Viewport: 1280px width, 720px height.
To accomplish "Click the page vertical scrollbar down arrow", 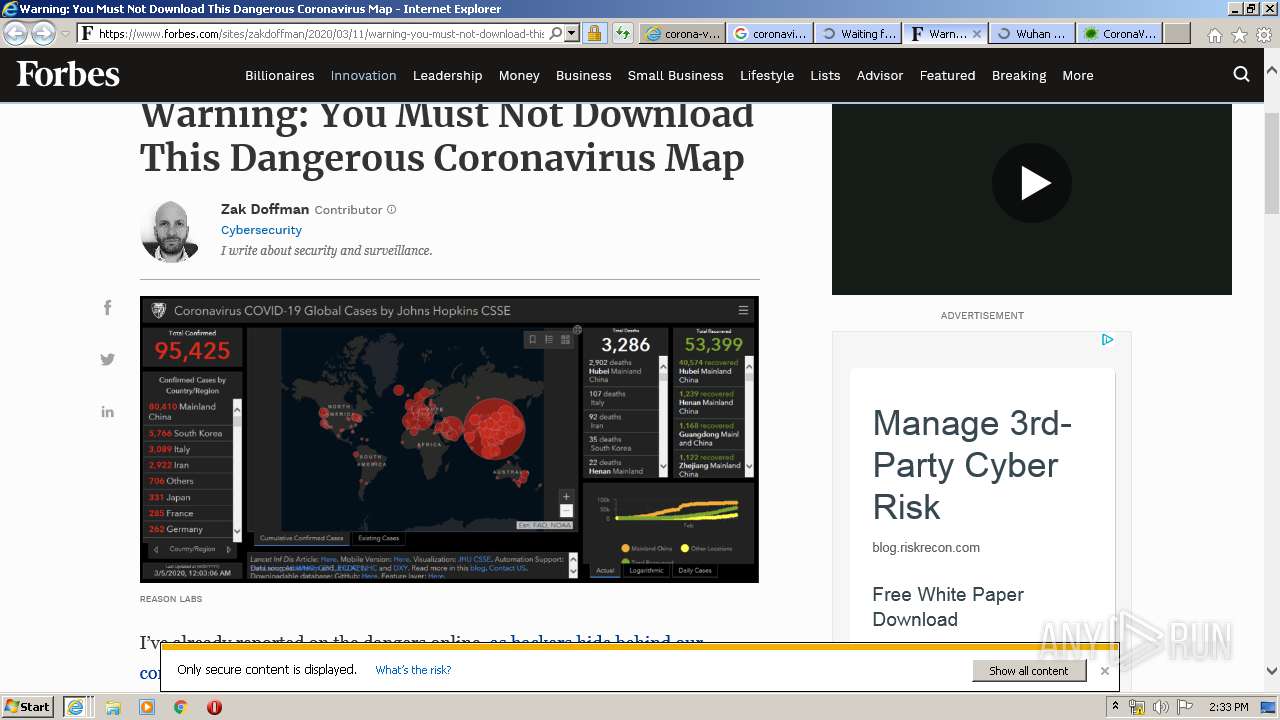I will point(1272,671).
